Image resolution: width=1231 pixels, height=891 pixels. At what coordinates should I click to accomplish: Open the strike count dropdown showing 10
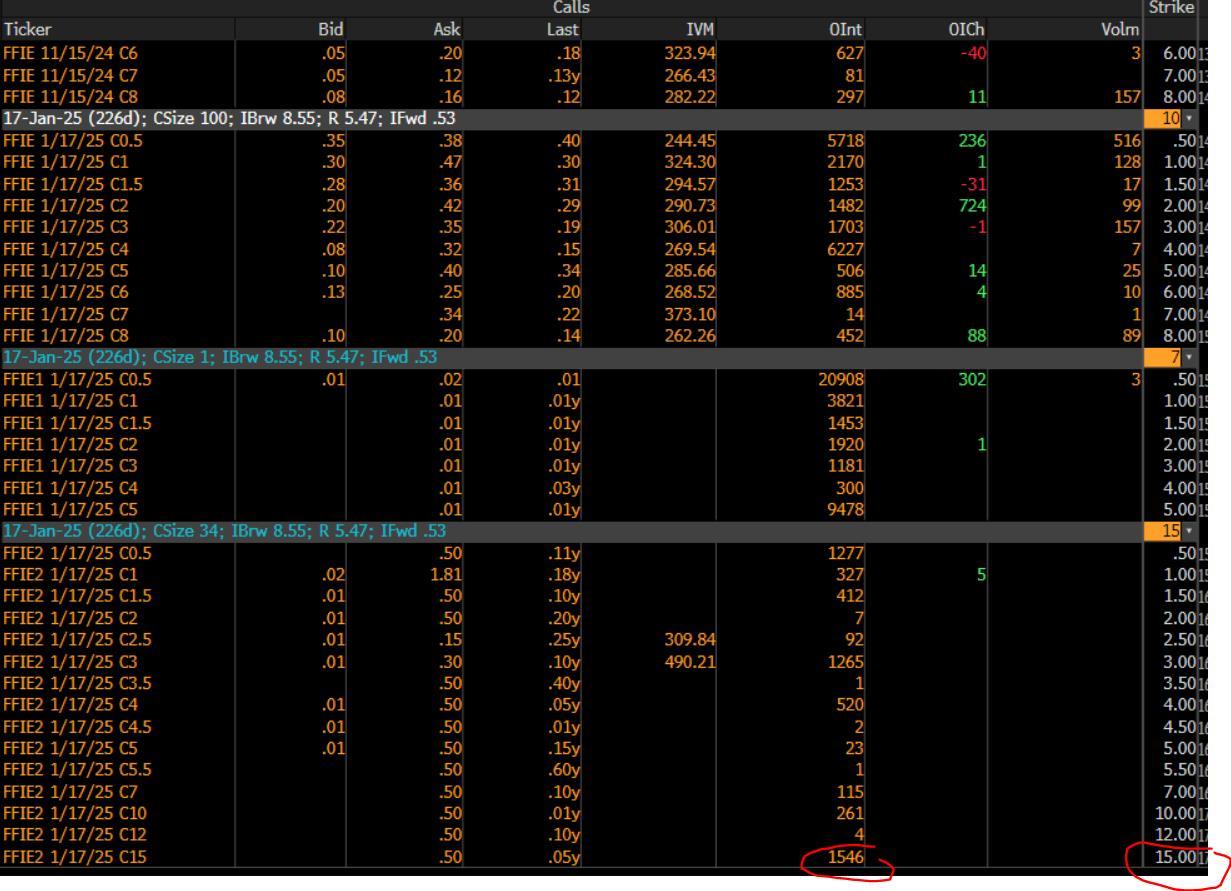coord(1171,119)
